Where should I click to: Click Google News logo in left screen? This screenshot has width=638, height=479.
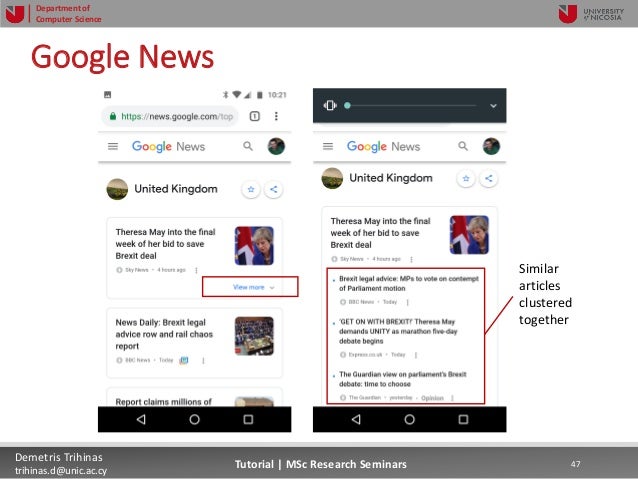(x=168, y=147)
